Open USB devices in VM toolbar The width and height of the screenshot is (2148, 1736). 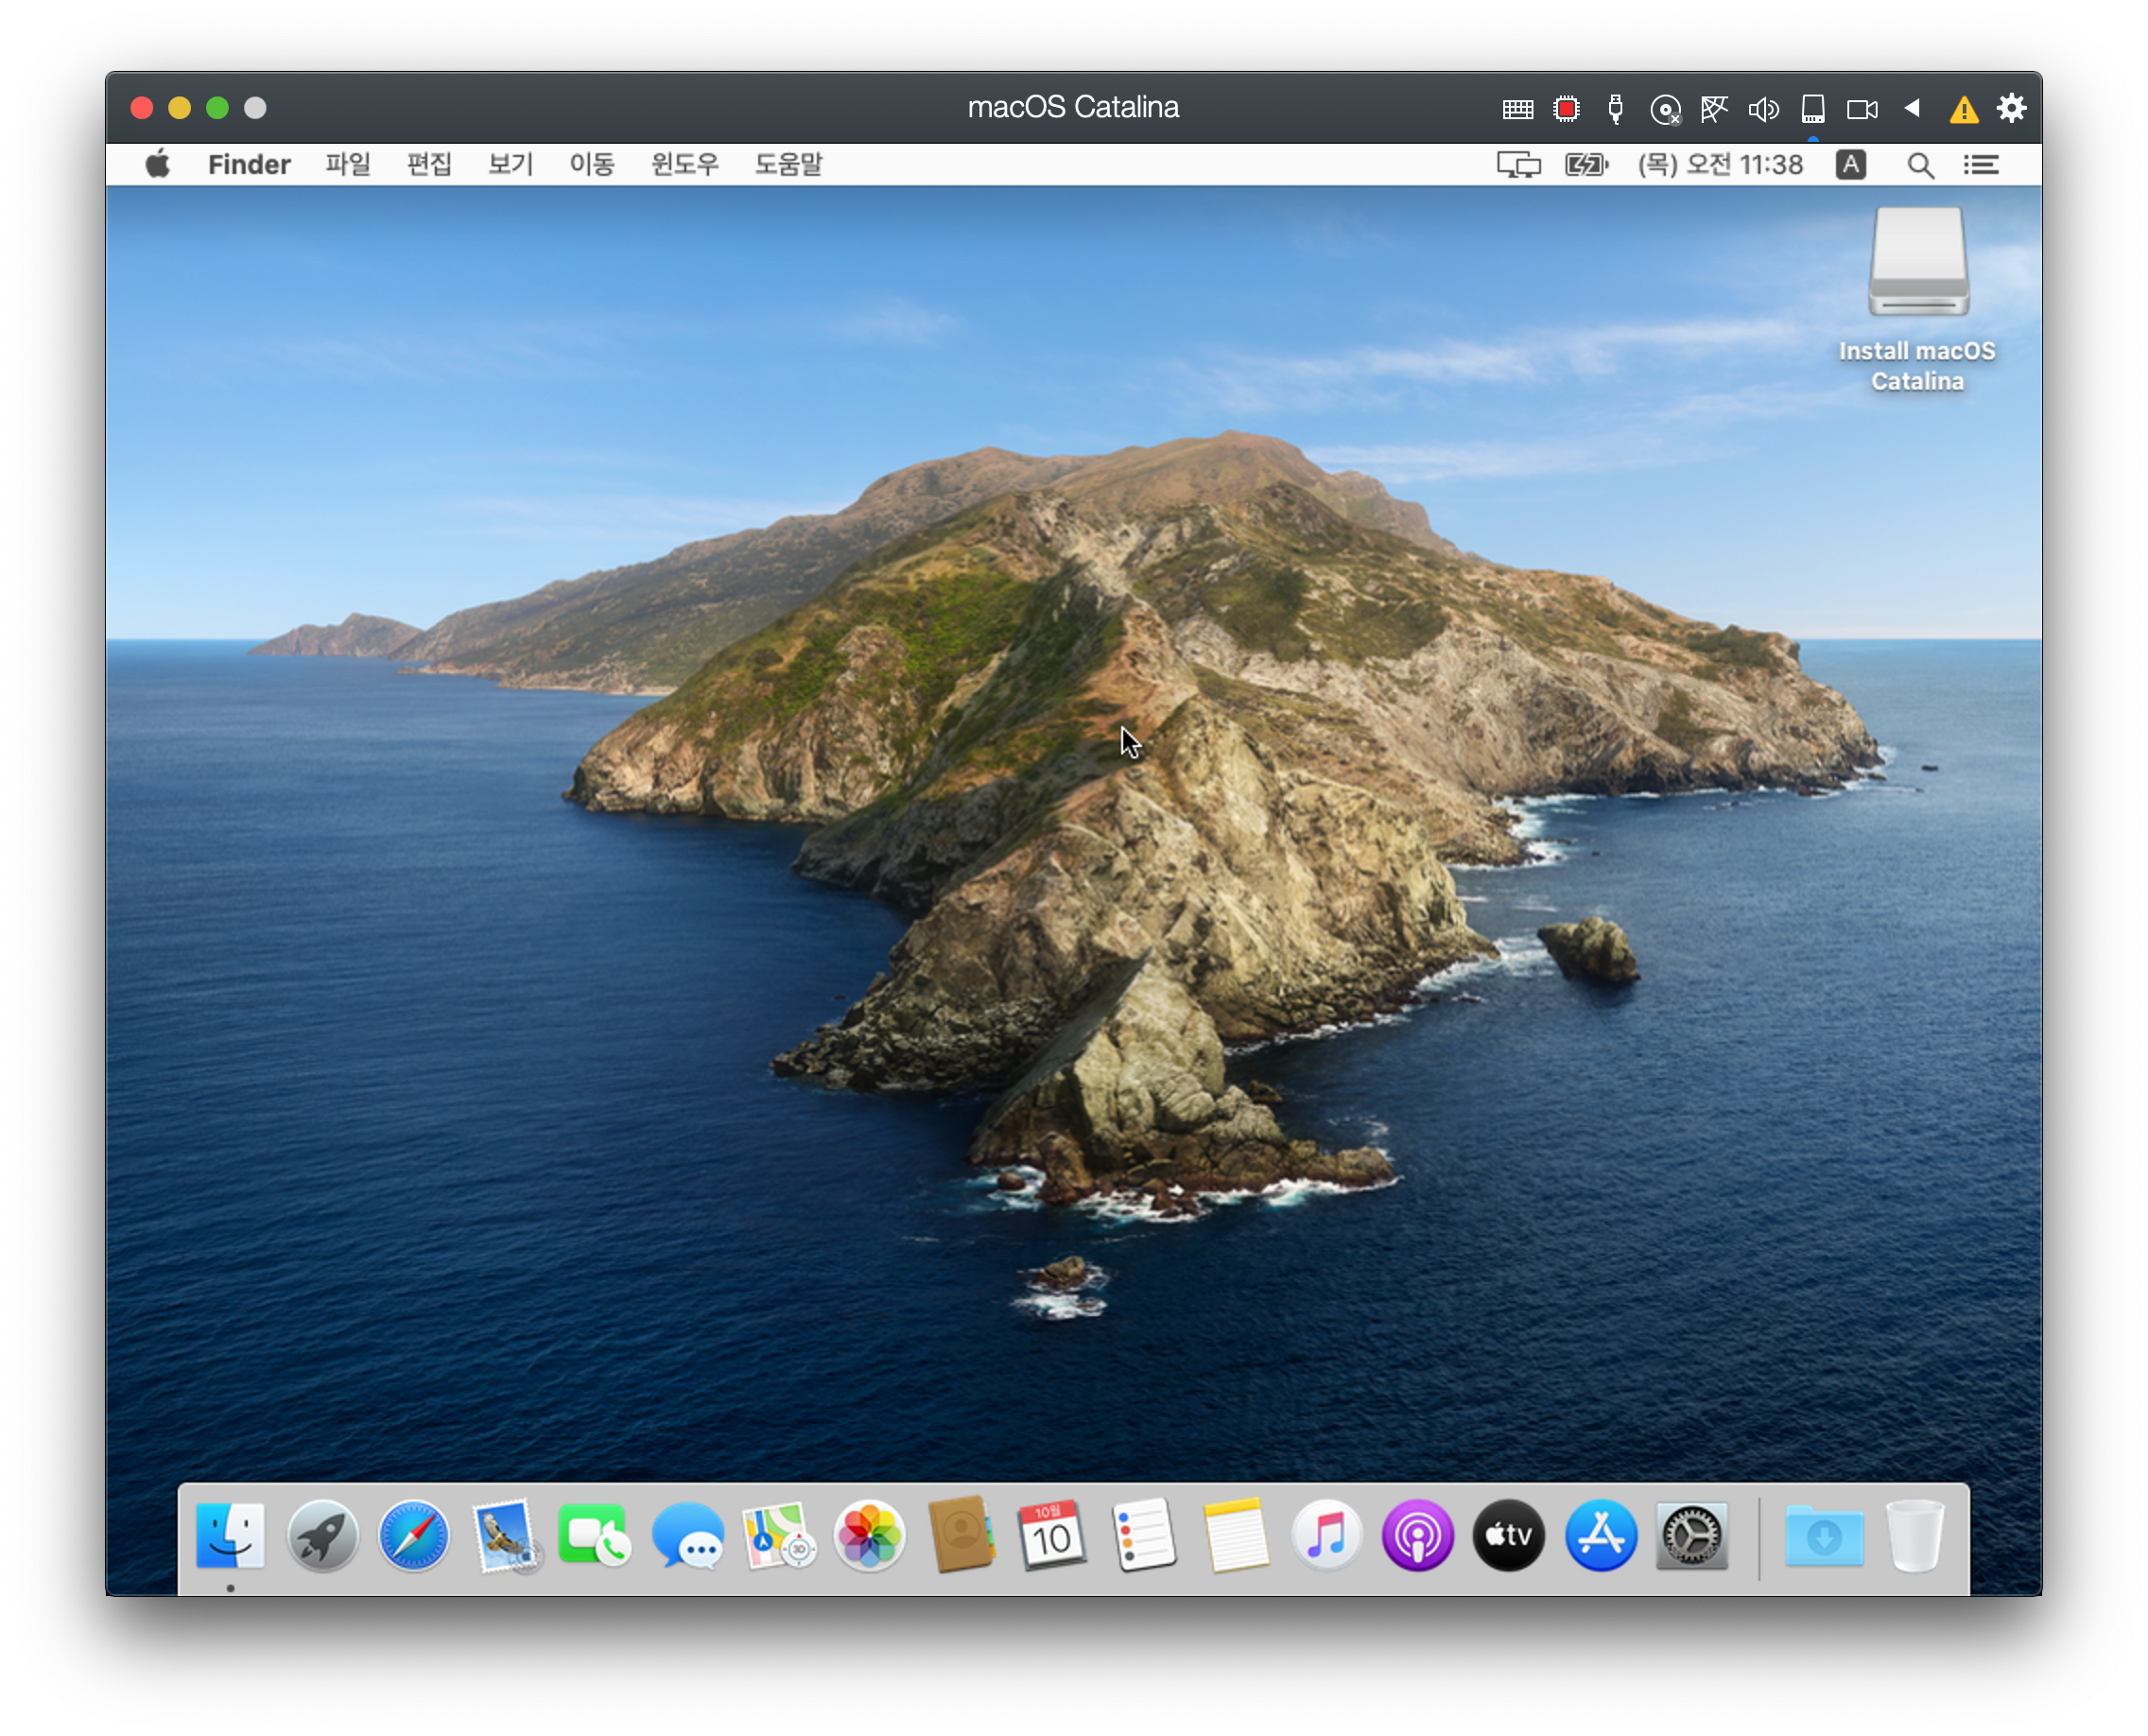1615,109
